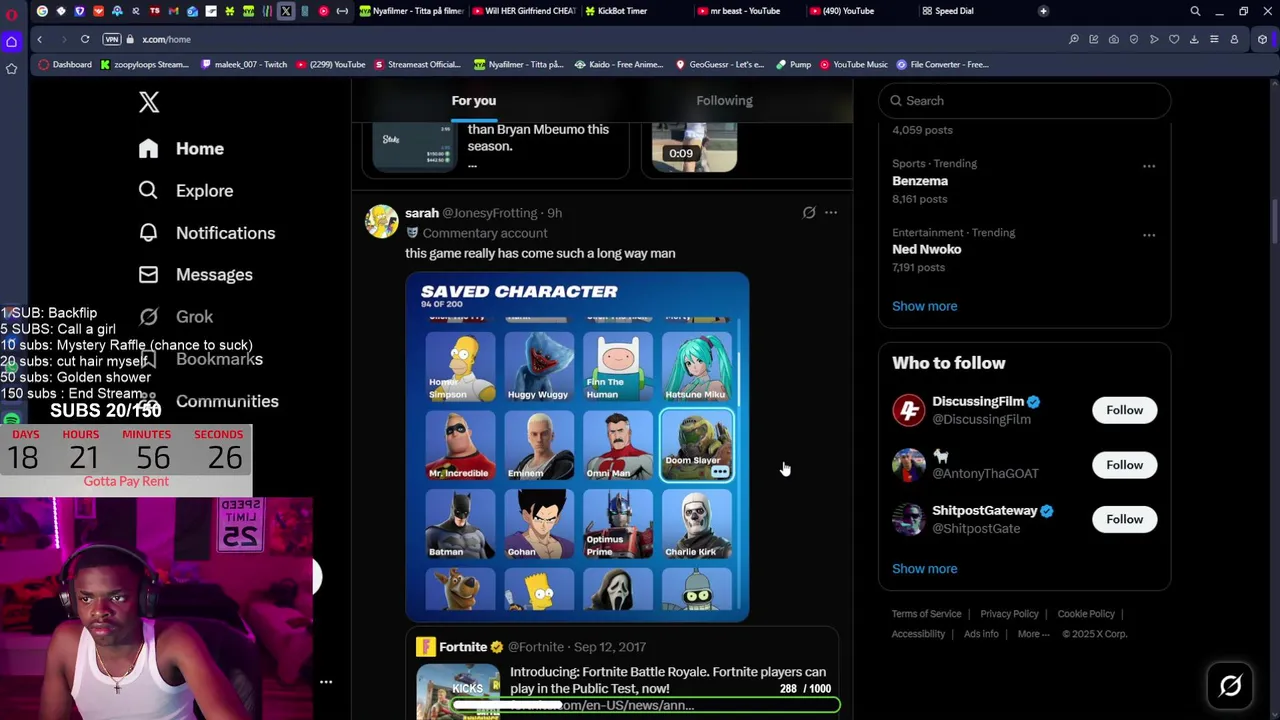Open Communities from the sidebar
This screenshot has height=720, width=1280.
(x=208, y=401)
